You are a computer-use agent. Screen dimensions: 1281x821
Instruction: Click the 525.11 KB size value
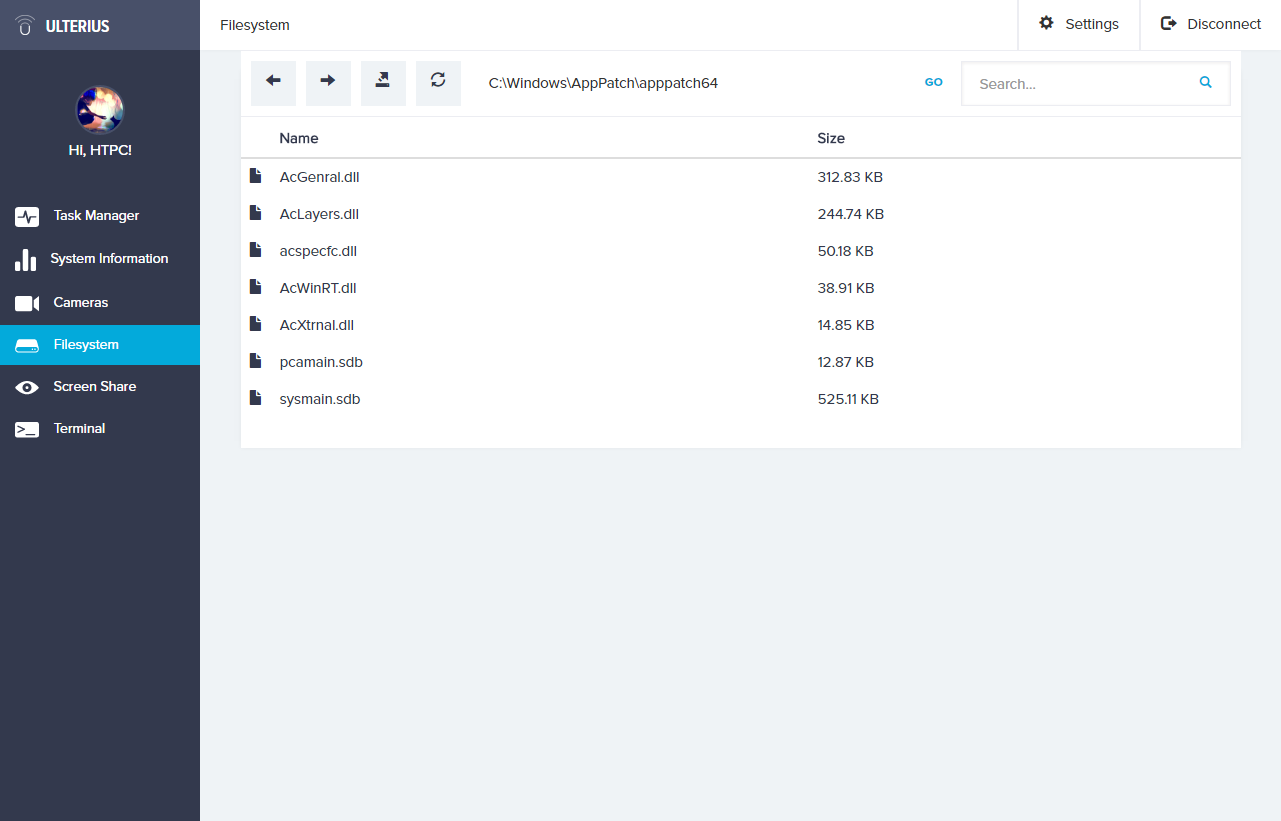coord(848,399)
